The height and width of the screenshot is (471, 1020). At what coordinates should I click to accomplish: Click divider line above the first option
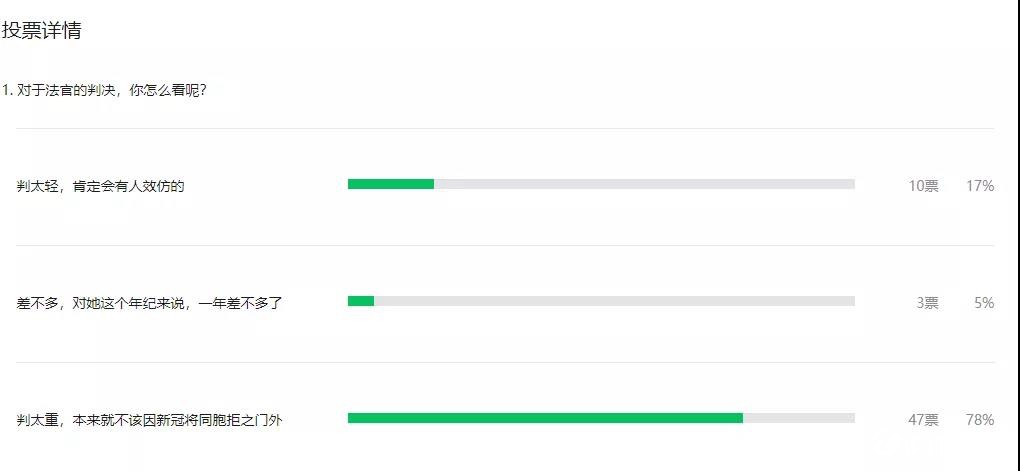tap(505, 129)
